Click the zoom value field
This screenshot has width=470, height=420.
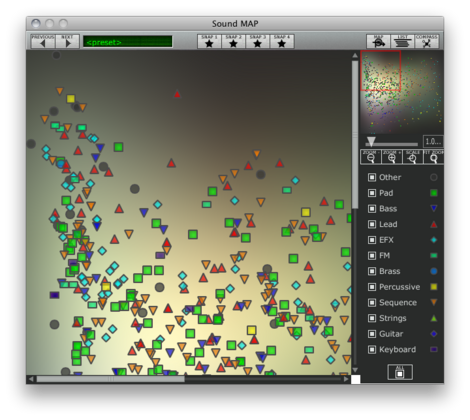point(433,141)
